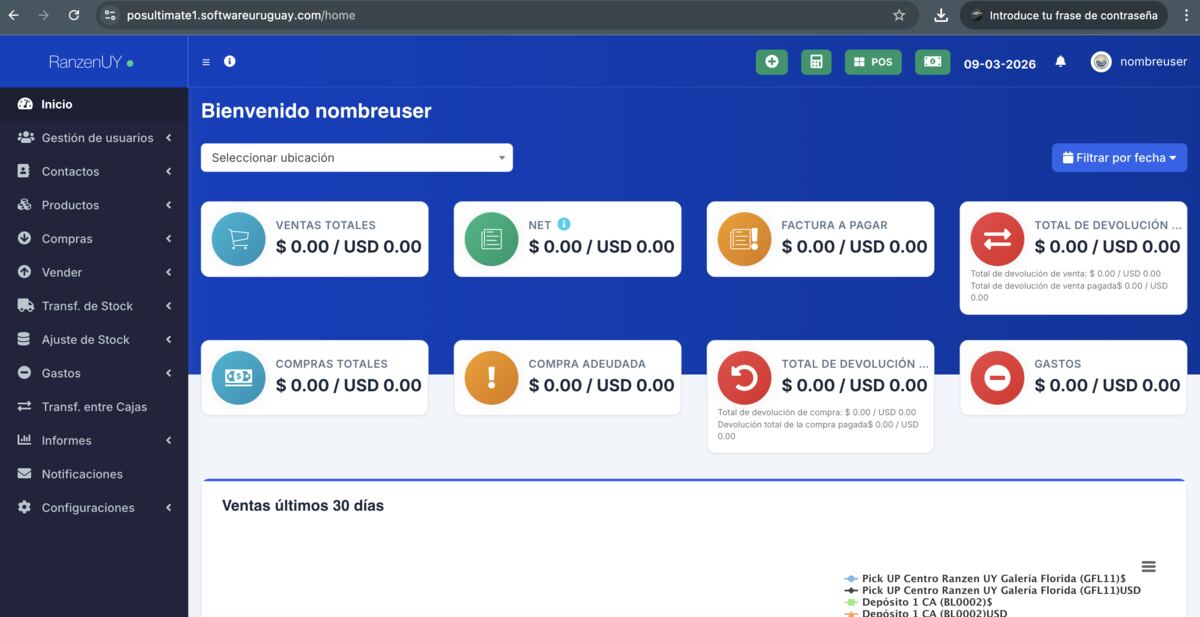This screenshot has width=1200, height=617.
Task: Toggle the Depósito 1 CA (BL0002)$ legend series
Action: [926, 602]
